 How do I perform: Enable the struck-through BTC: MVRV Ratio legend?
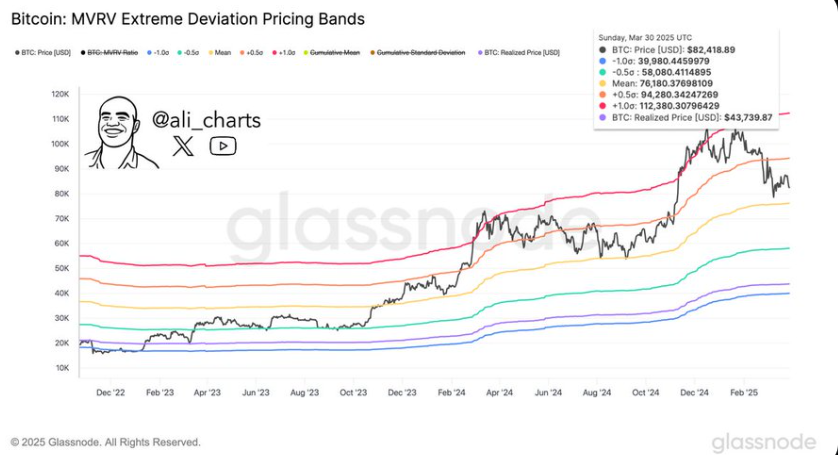coord(110,53)
